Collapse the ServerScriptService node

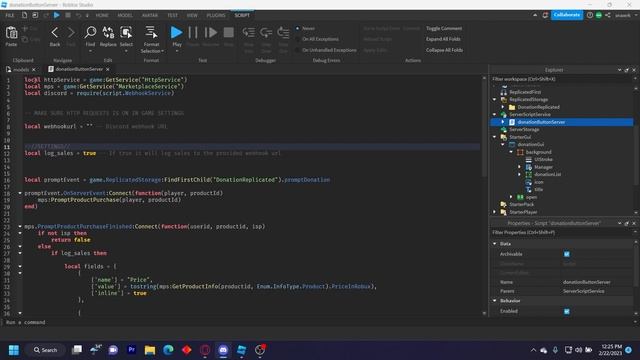coord(495,114)
